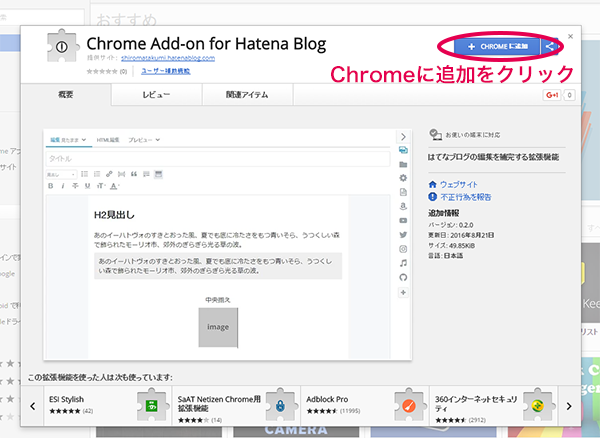Viewport: 600px width, 438px height.
Task: Click the blockquote icon in the editor toolbar
Action: click(134, 174)
